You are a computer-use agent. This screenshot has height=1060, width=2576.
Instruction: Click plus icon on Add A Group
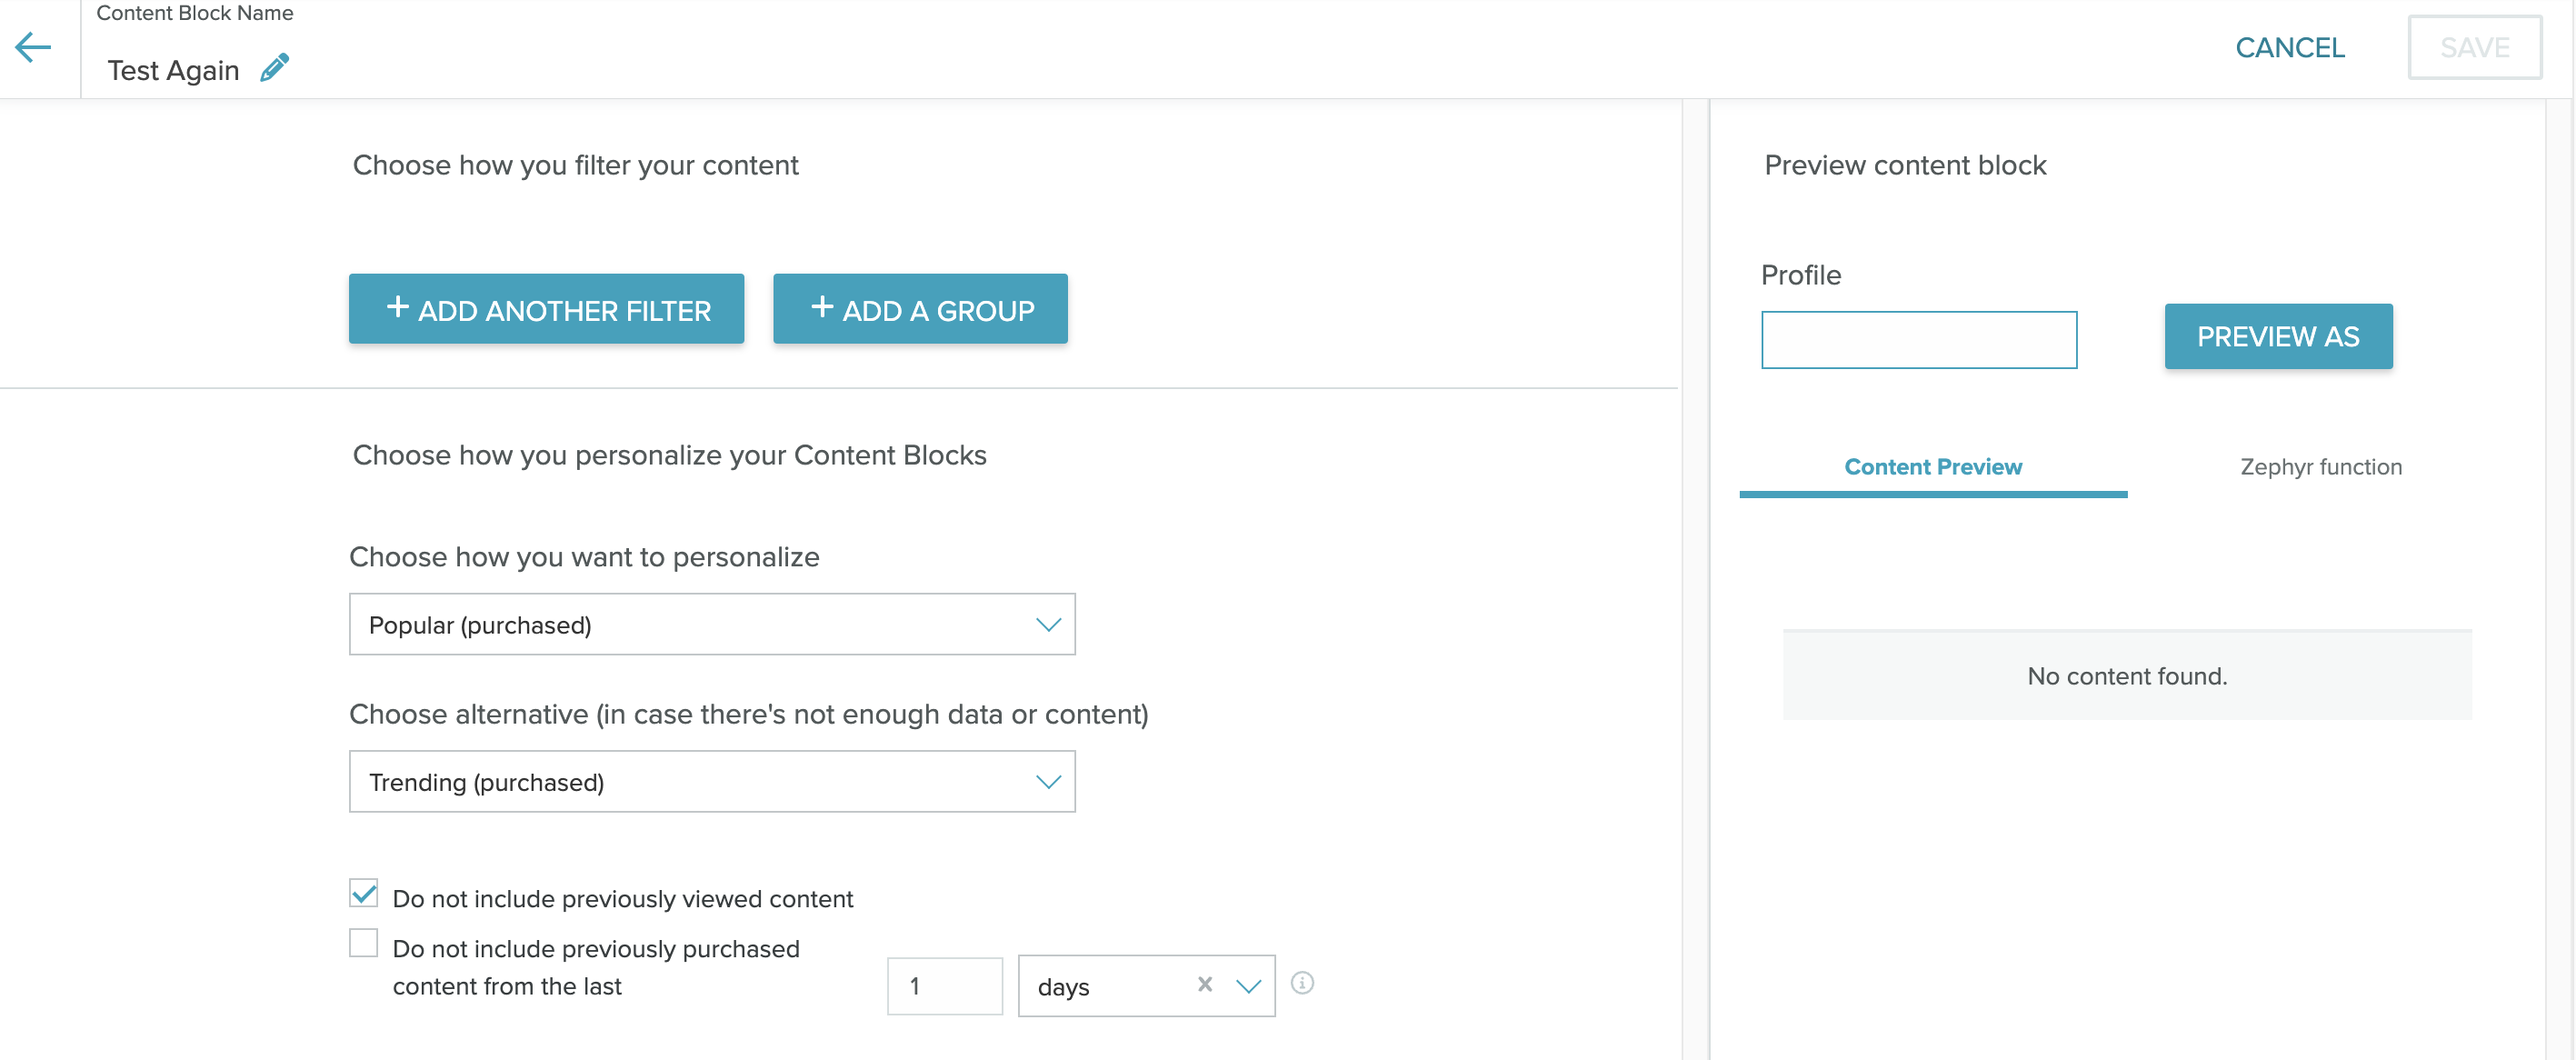821,307
